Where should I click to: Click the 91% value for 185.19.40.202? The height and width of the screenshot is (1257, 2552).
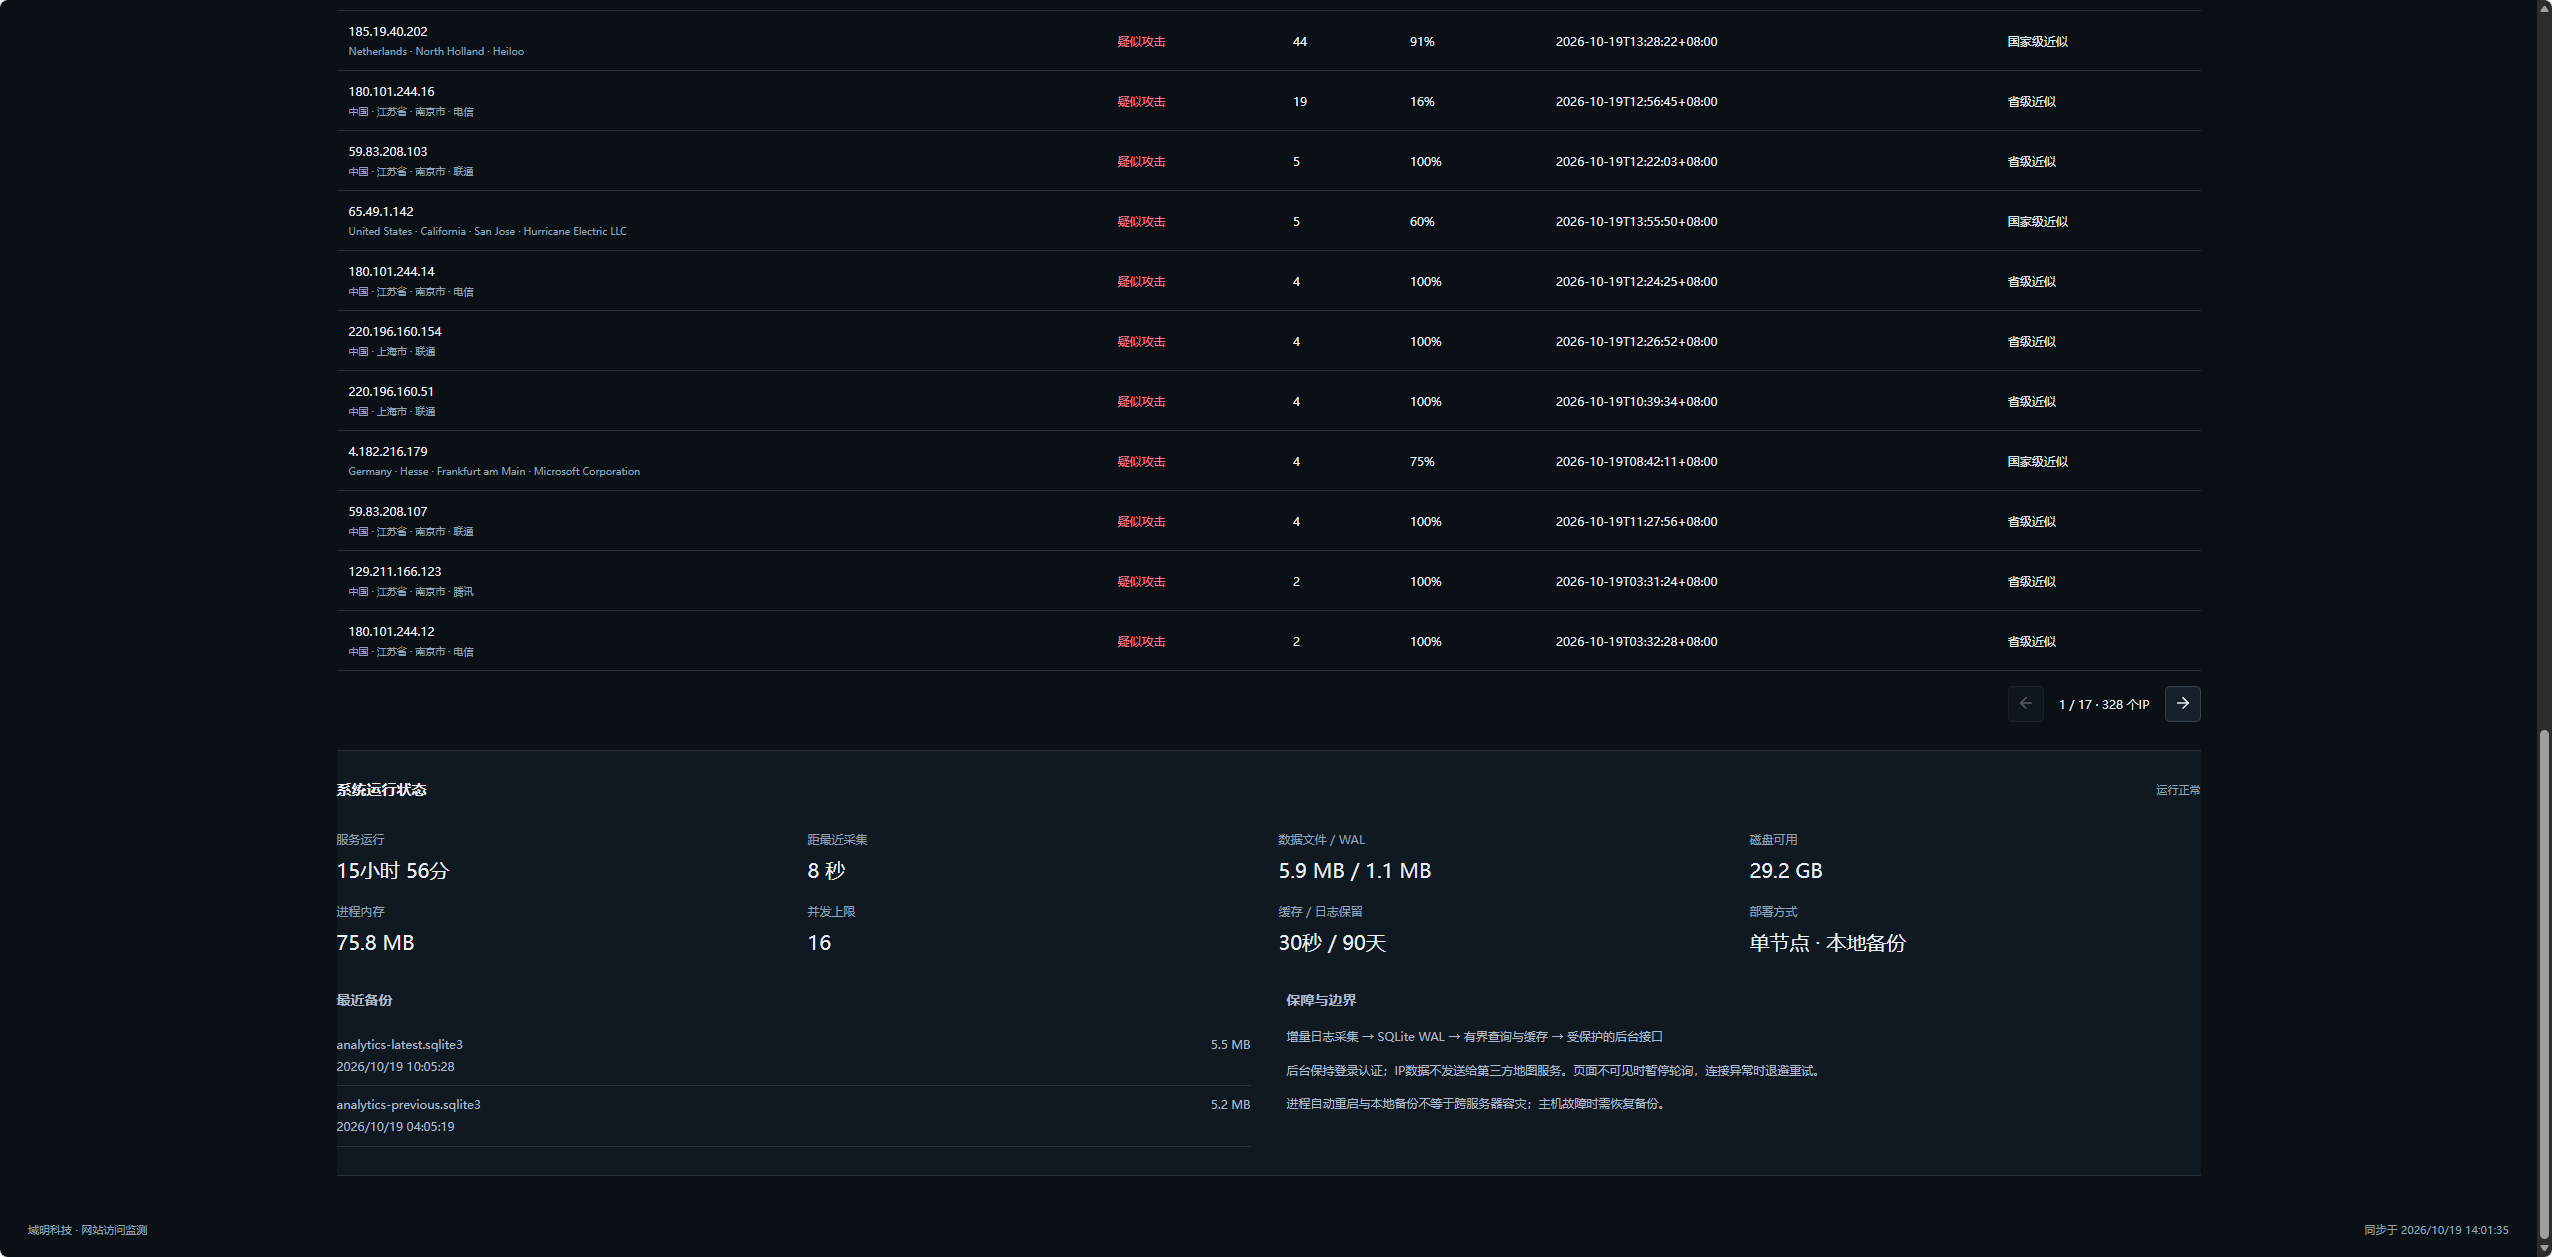coord(1422,42)
